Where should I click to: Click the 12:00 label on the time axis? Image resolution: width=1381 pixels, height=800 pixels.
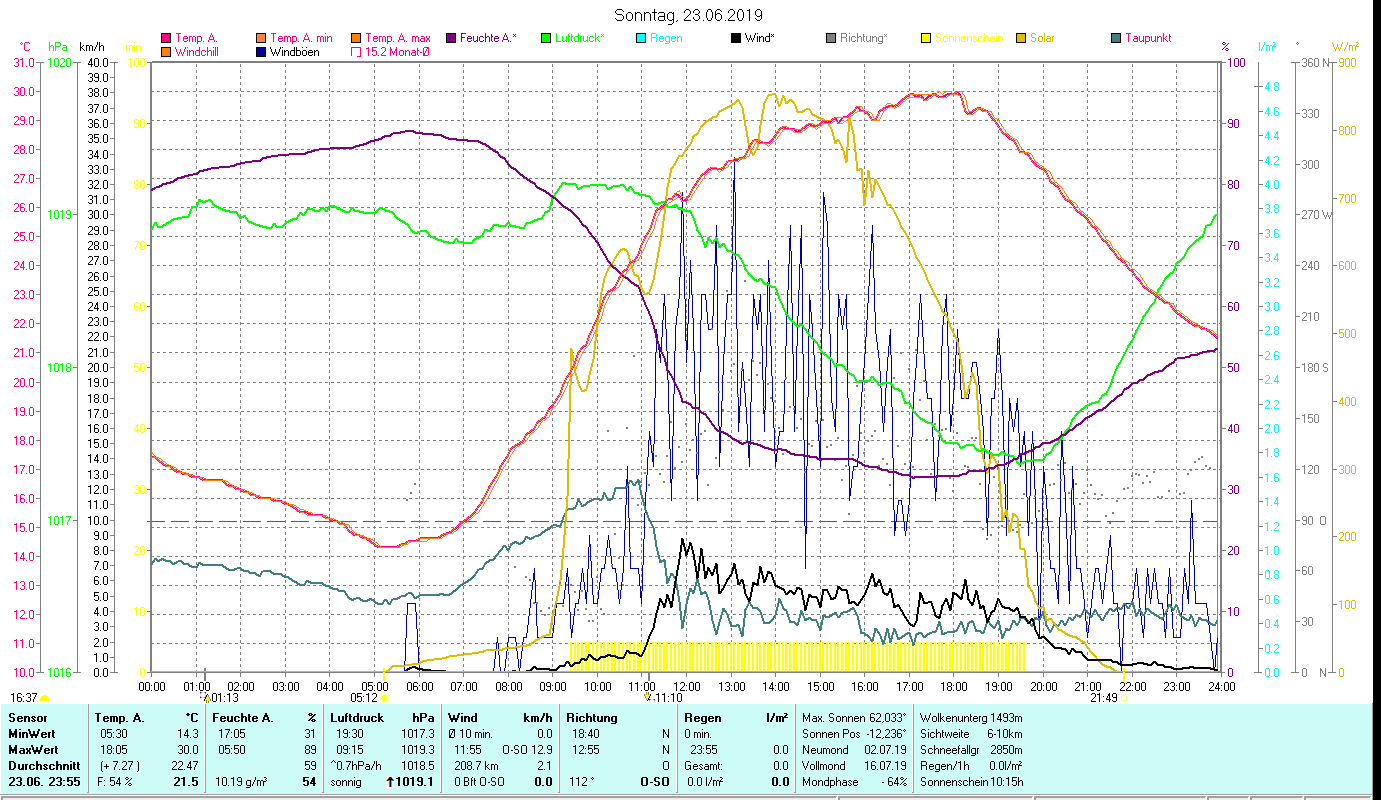click(686, 686)
